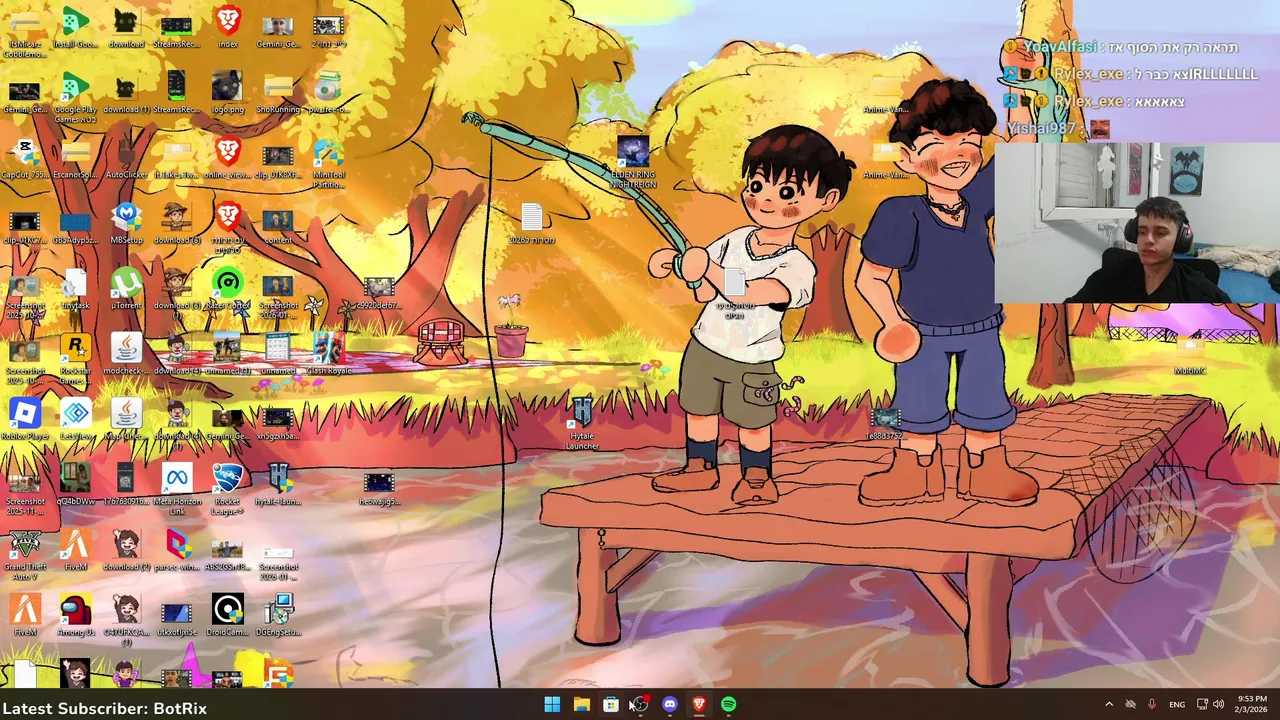The image size is (1280, 720).
Task: Open the ENG language switcher
Action: [1177, 704]
